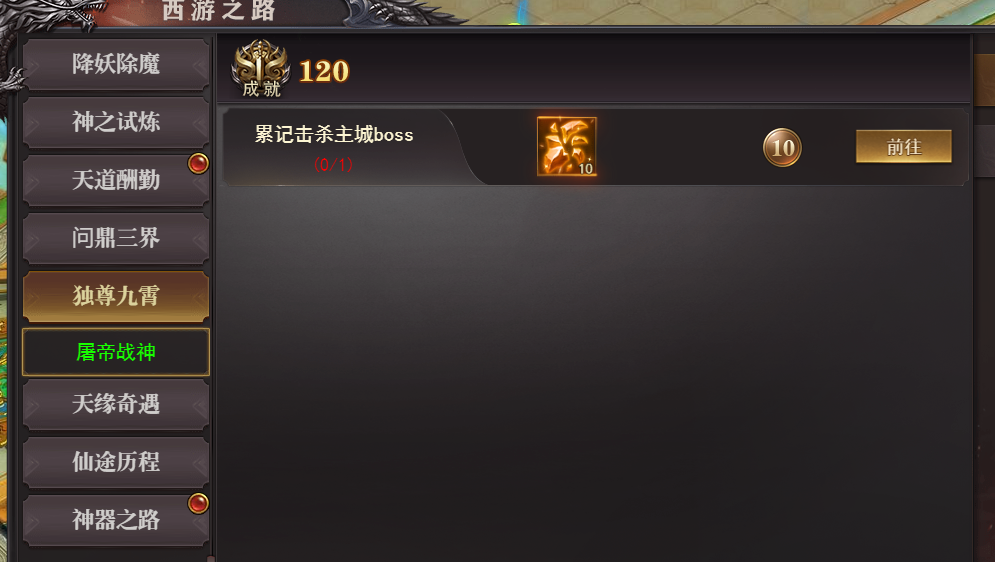
Task: Click the red notification dot on 天道酬勤
Action: (x=198, y=164)
